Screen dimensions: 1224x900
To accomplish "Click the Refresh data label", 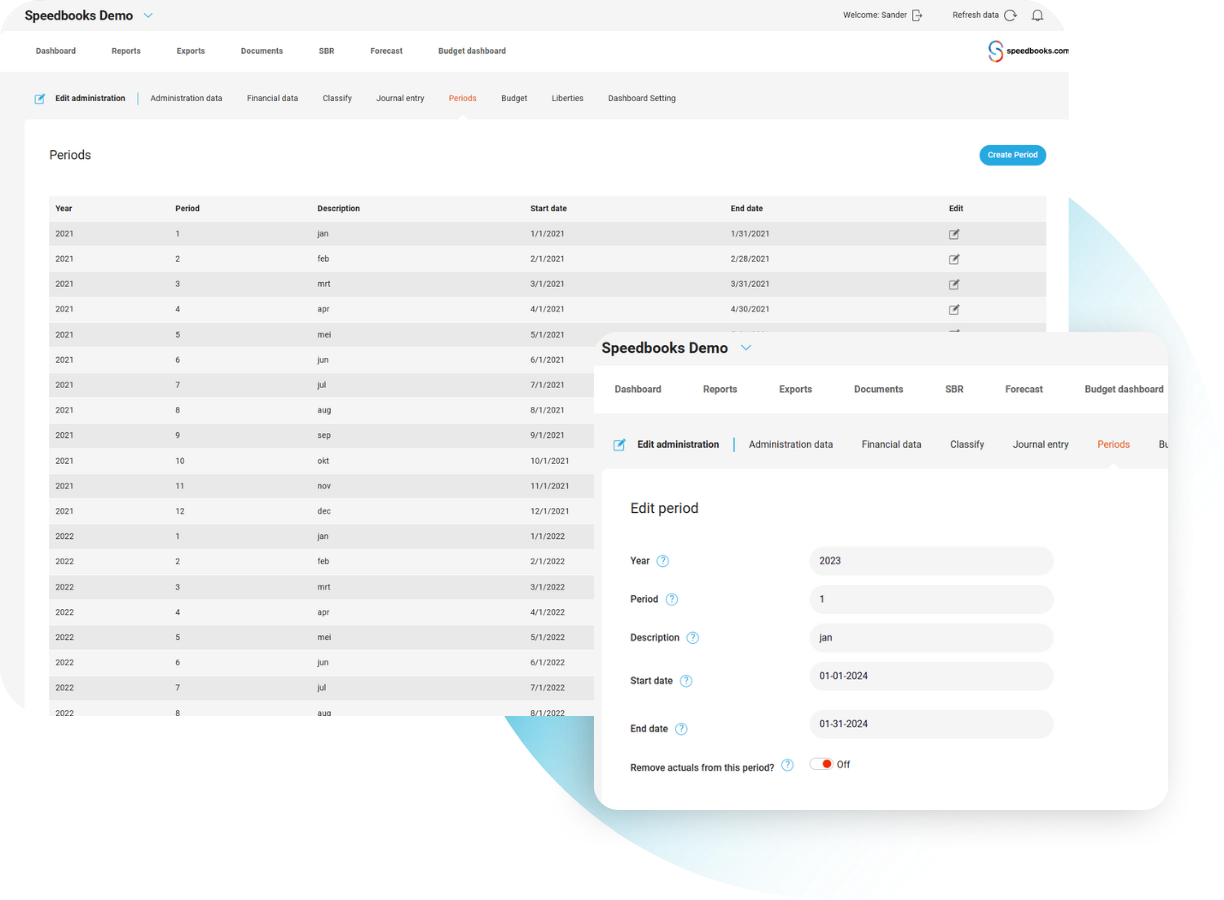I will pos(975,15).
